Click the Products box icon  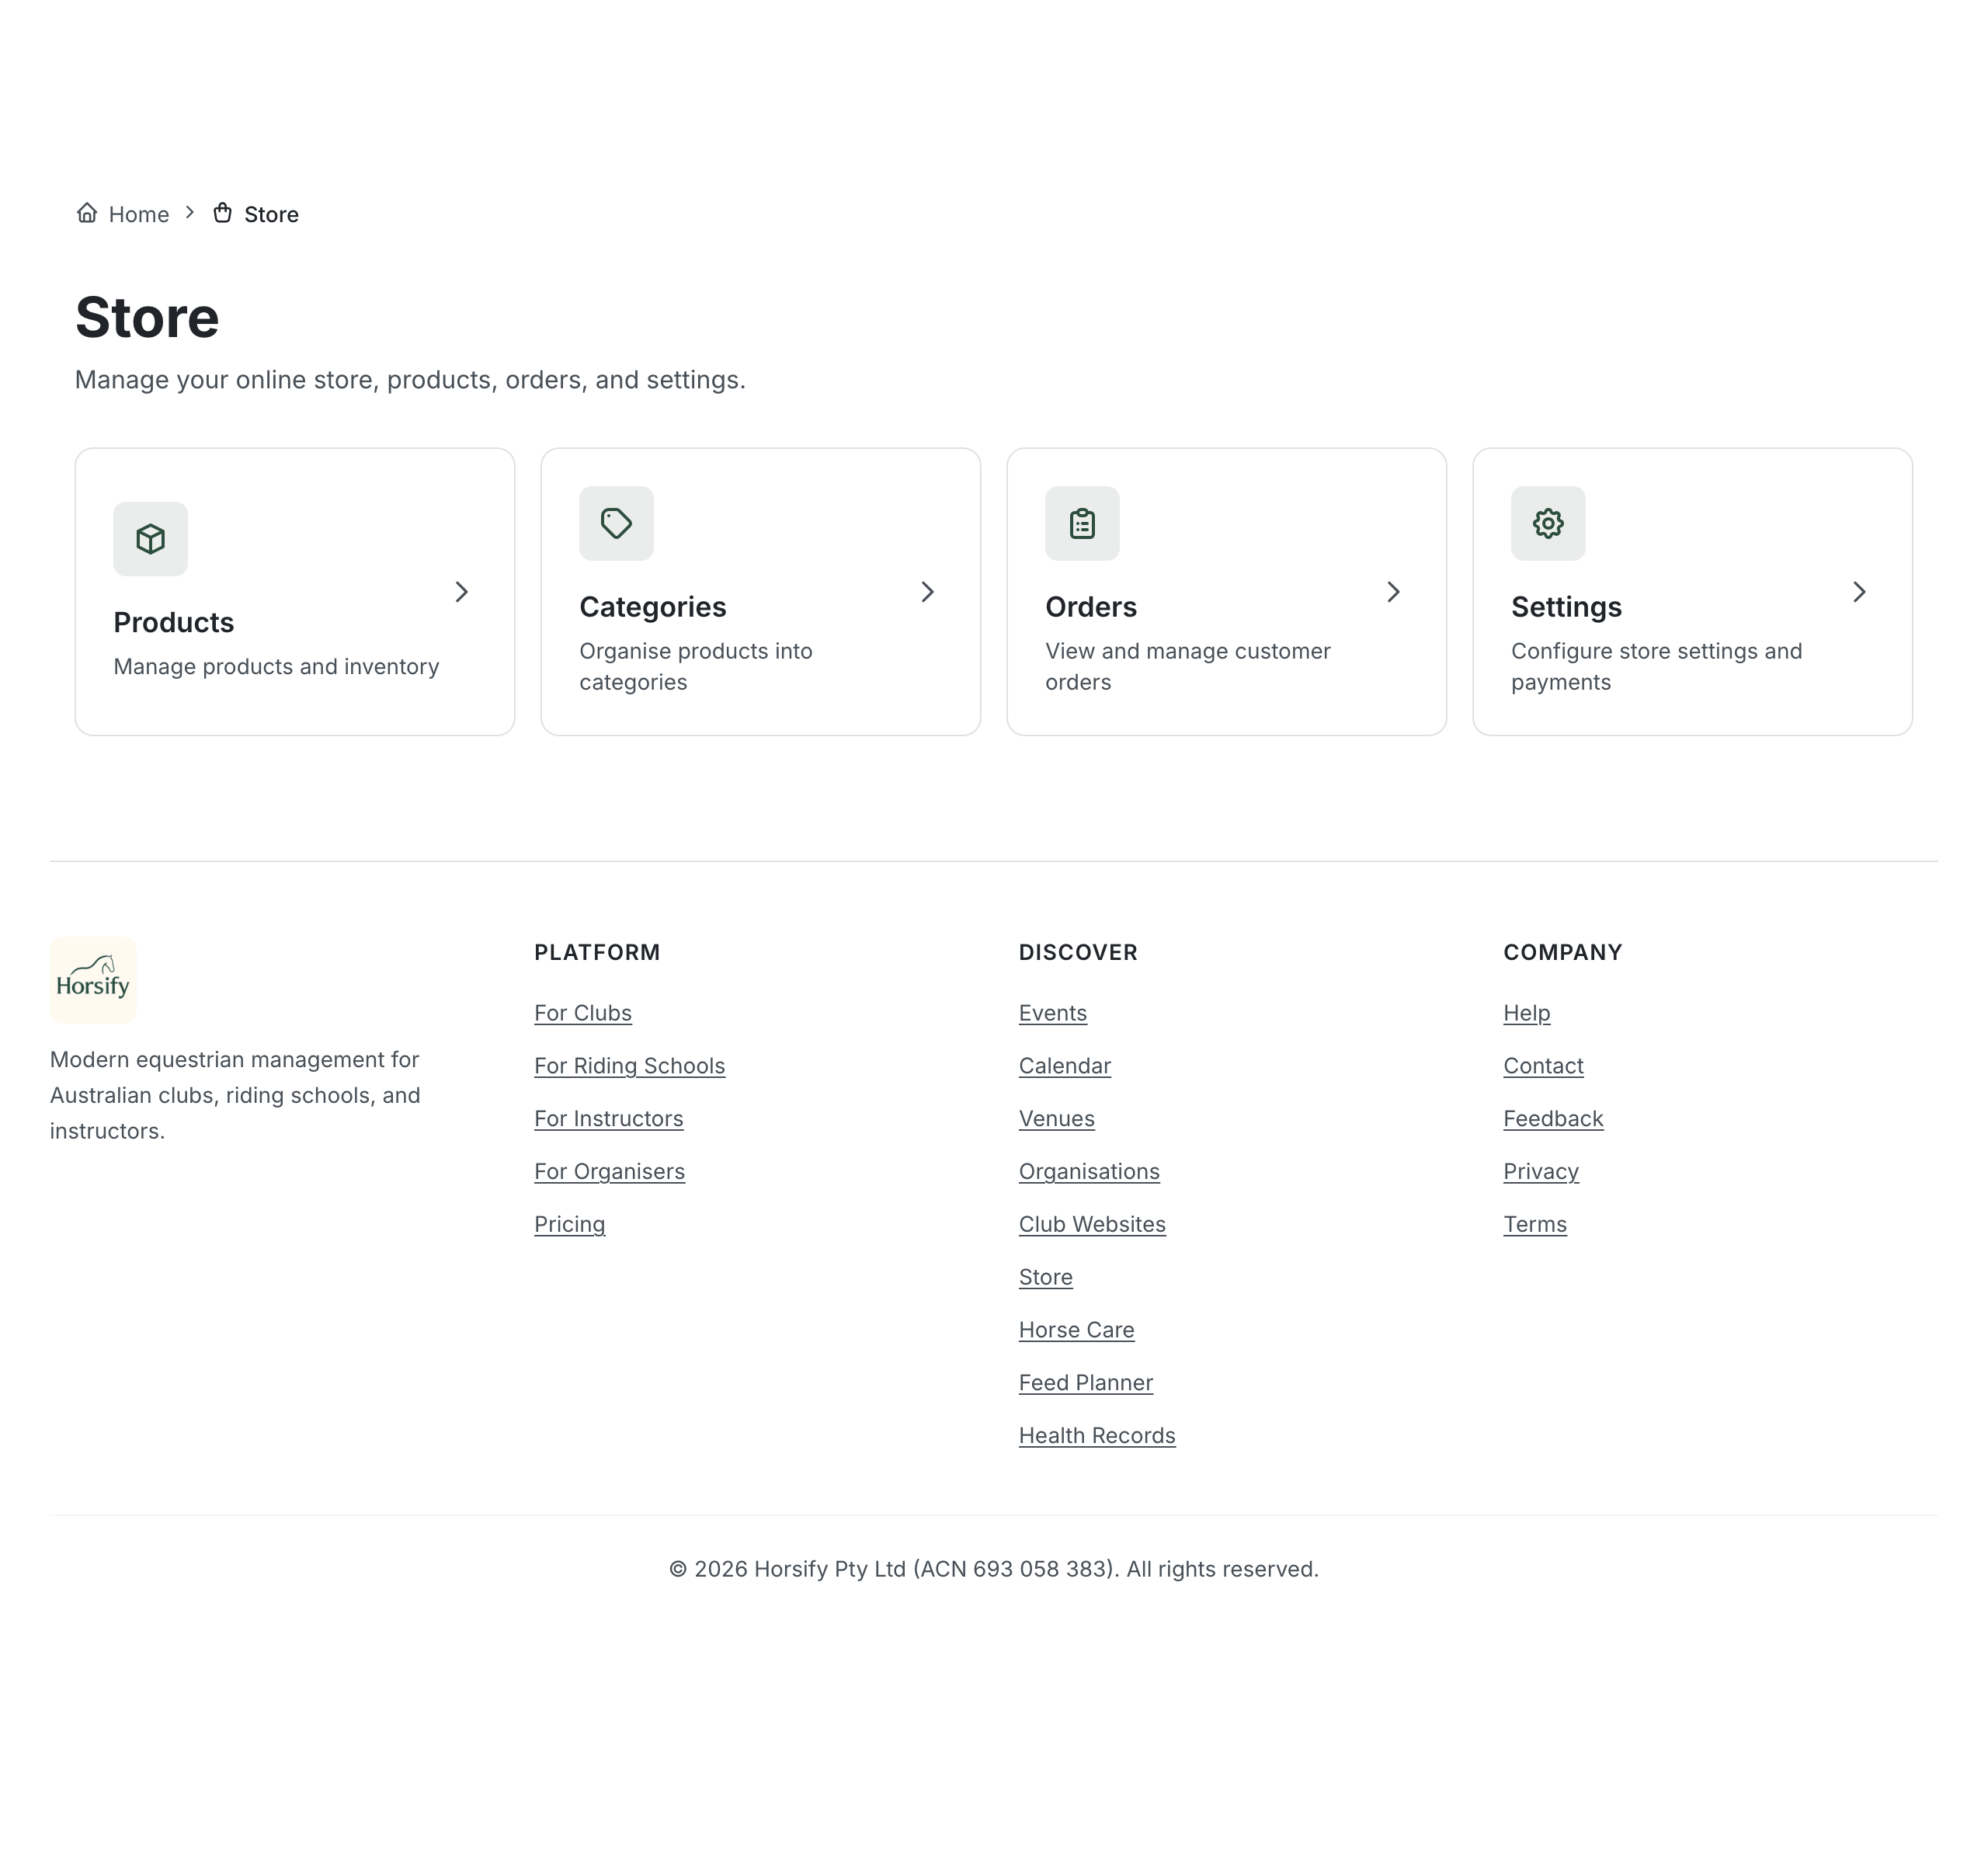pyautogui.click(x=150, y=539)
